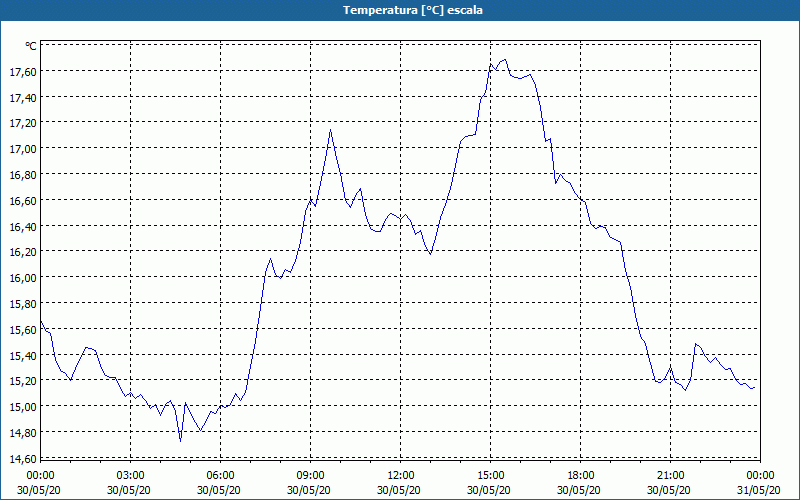Click the 14,60 y-axis value
800x500 pixels.
pyautogui.click(x=23, y=459)
